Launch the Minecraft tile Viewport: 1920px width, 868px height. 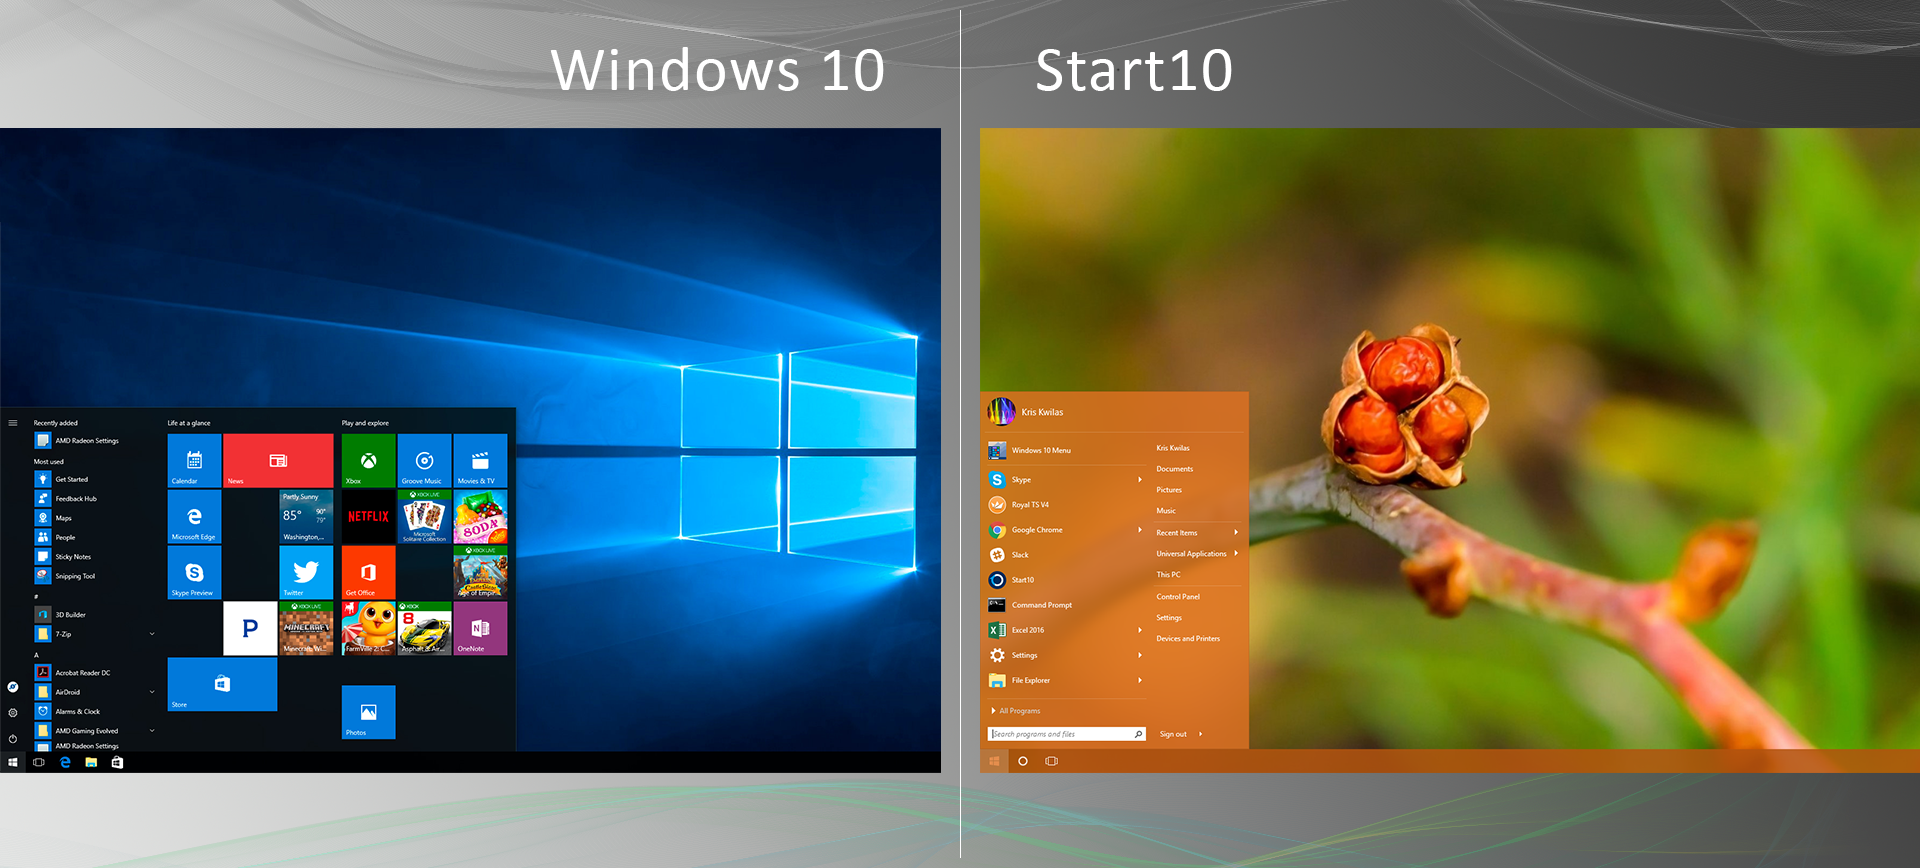click(306, 628)
